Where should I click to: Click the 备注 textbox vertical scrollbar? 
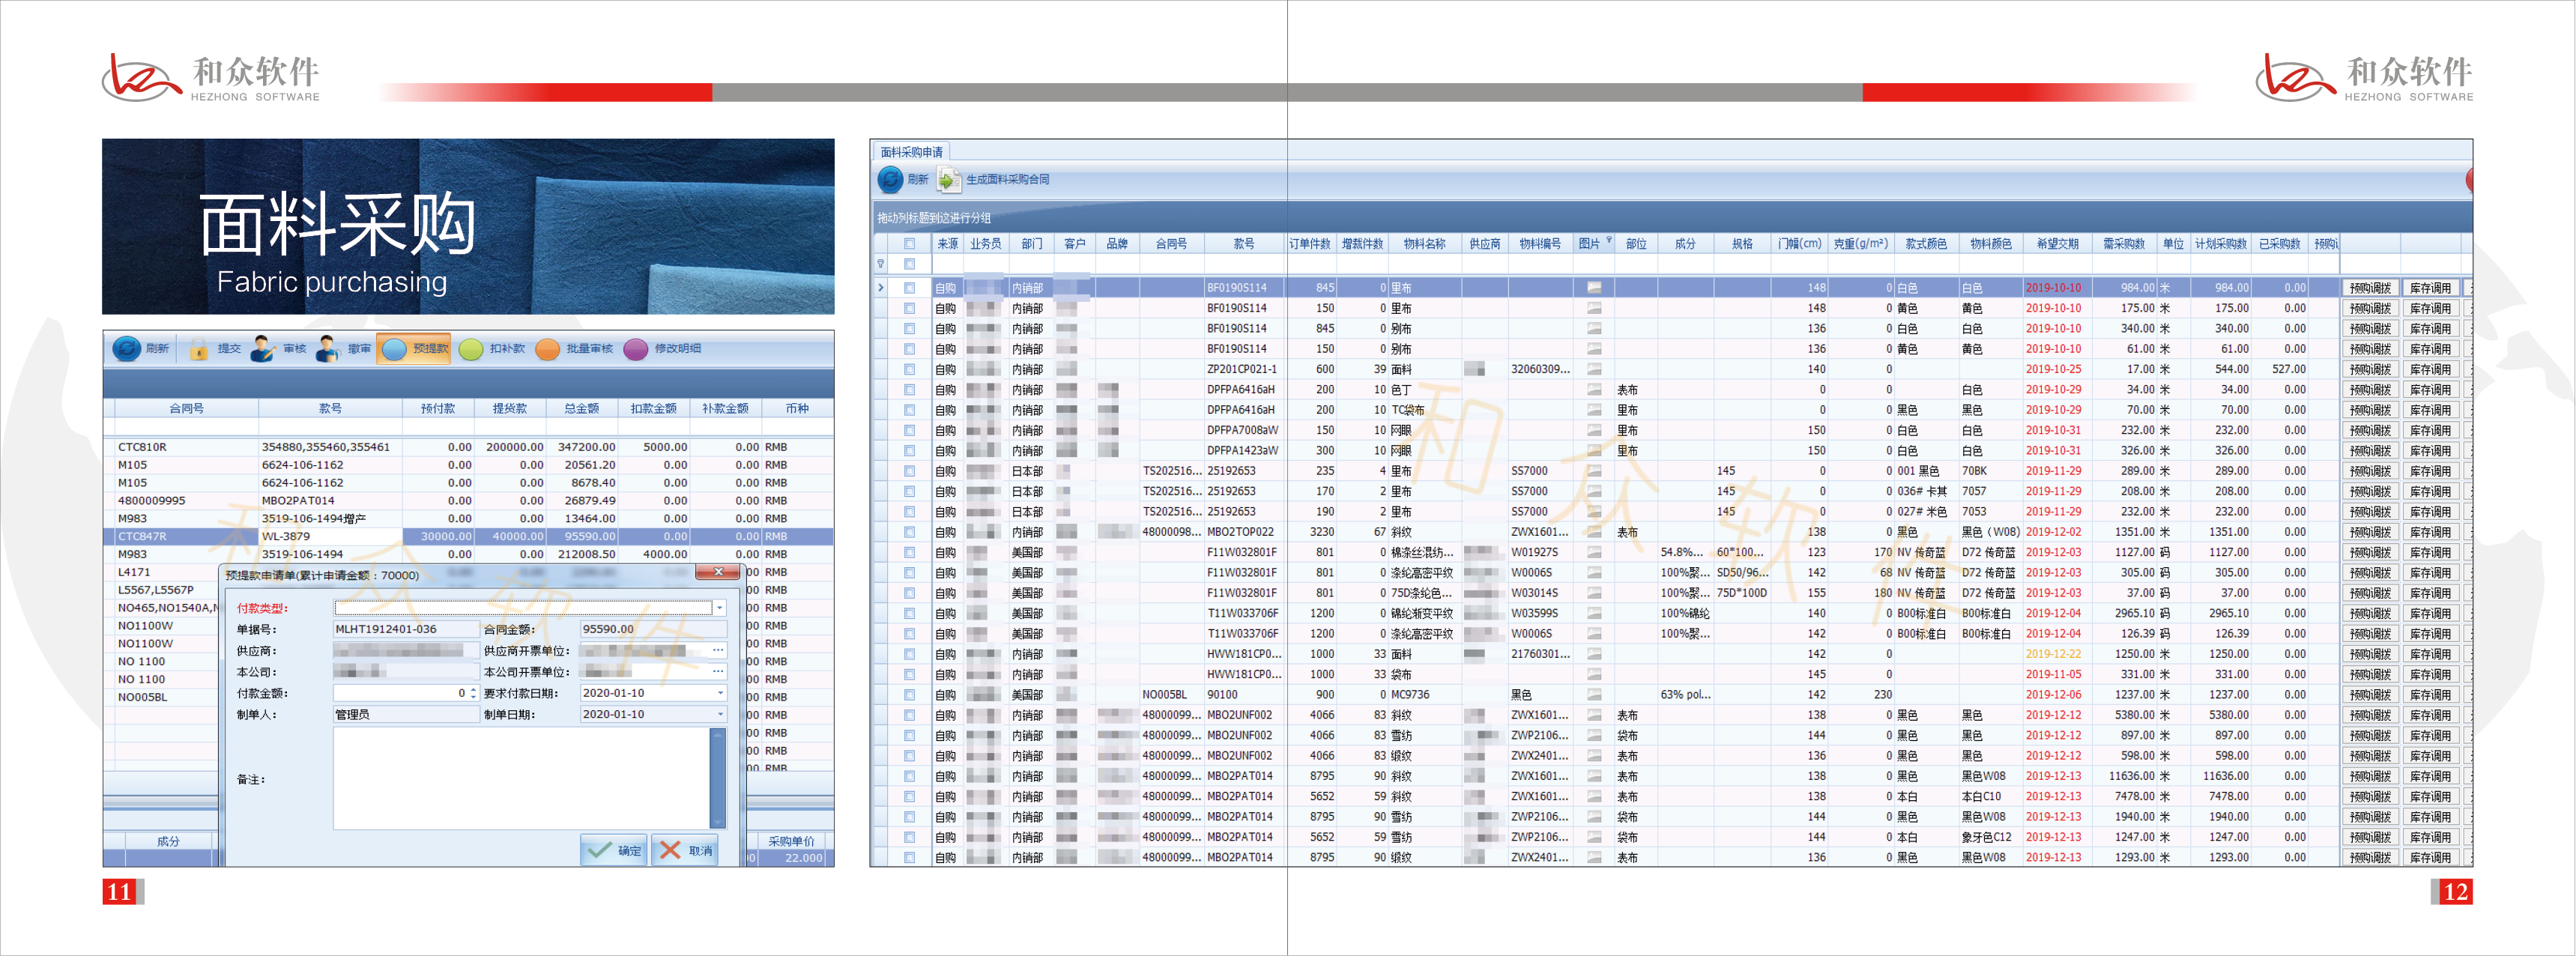717,778
